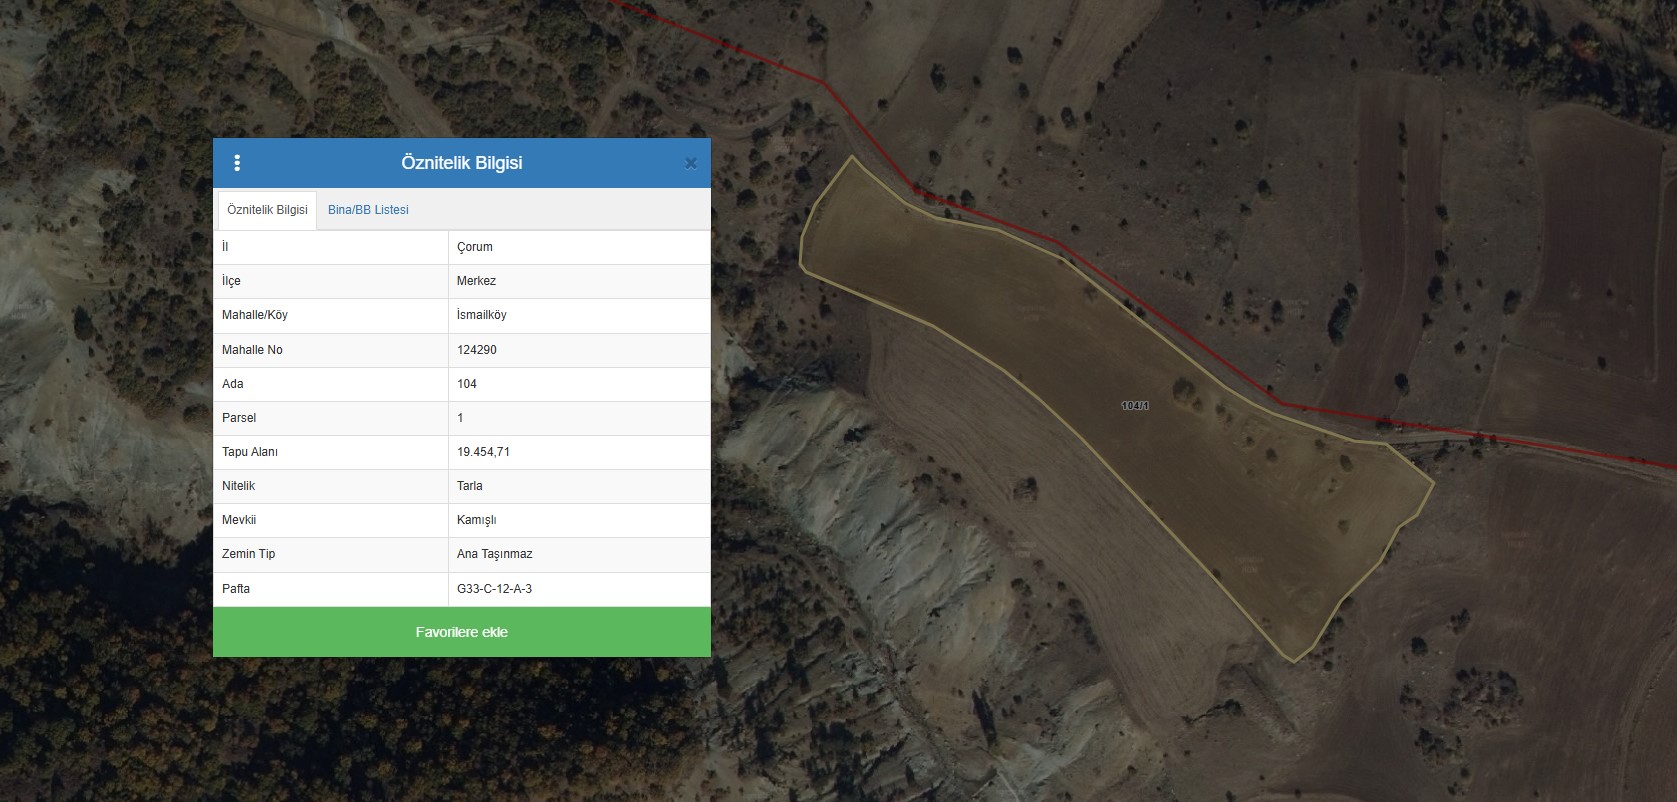This screenshot has width=1677, height=802.
Task: Click the Nitelik value Tarla
Action: coord(470,486)
